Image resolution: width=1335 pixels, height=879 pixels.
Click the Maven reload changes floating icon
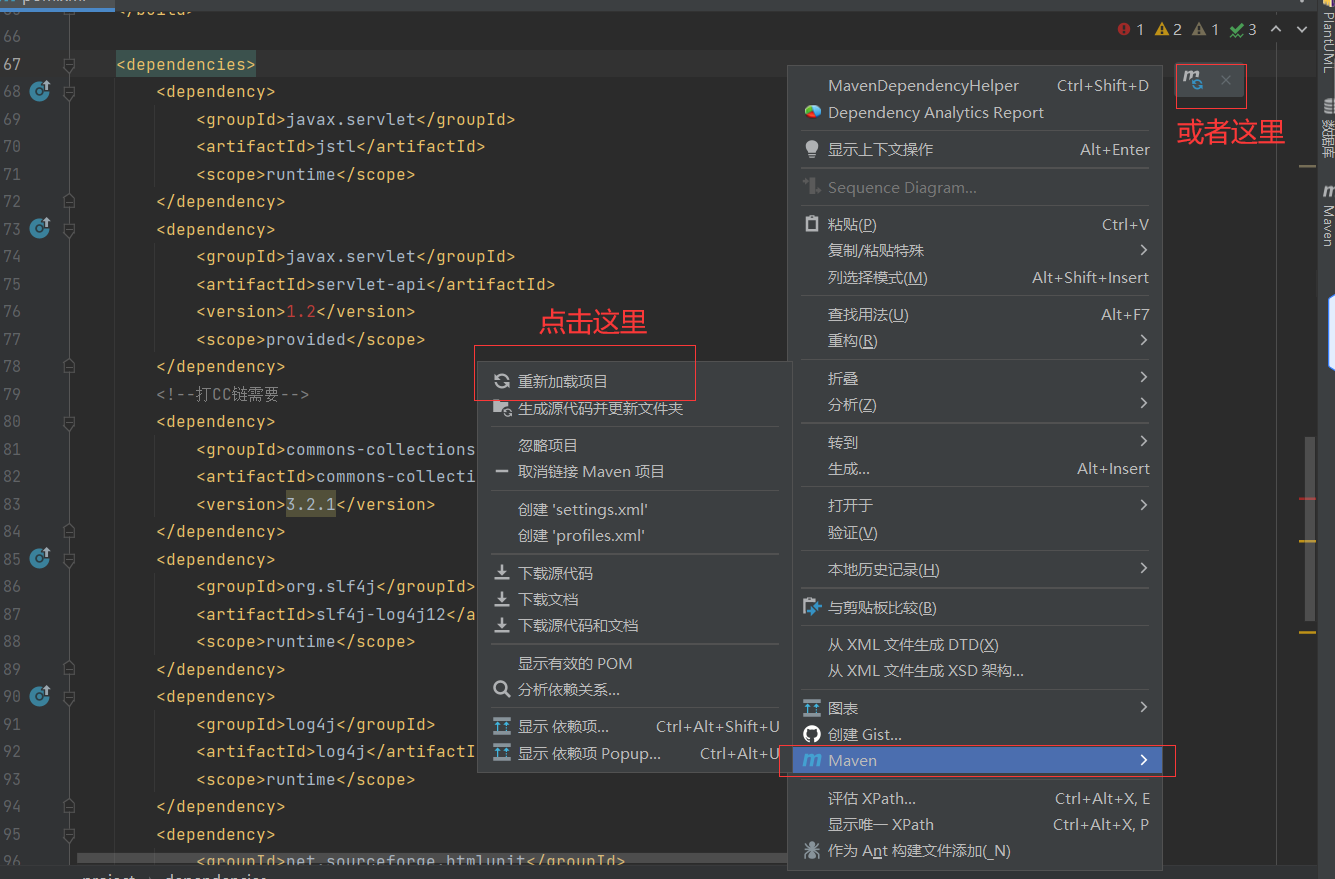pyautogui.click(x=1193, y=80)
